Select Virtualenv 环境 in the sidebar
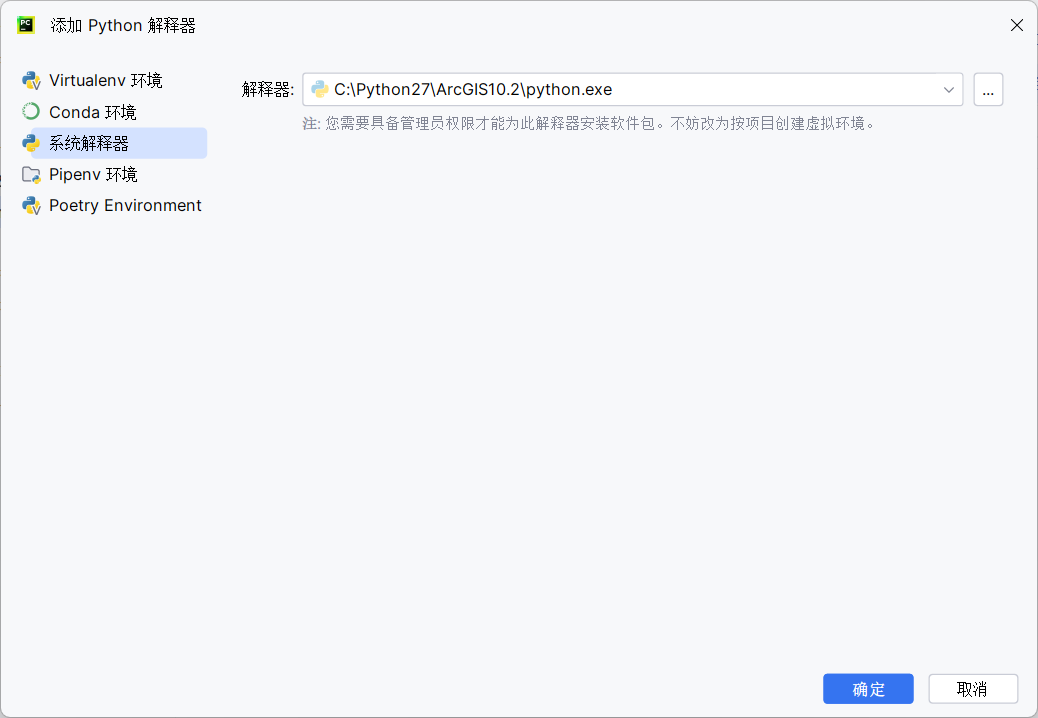Viewport: 1038px width, 718px height. [106, 81]
